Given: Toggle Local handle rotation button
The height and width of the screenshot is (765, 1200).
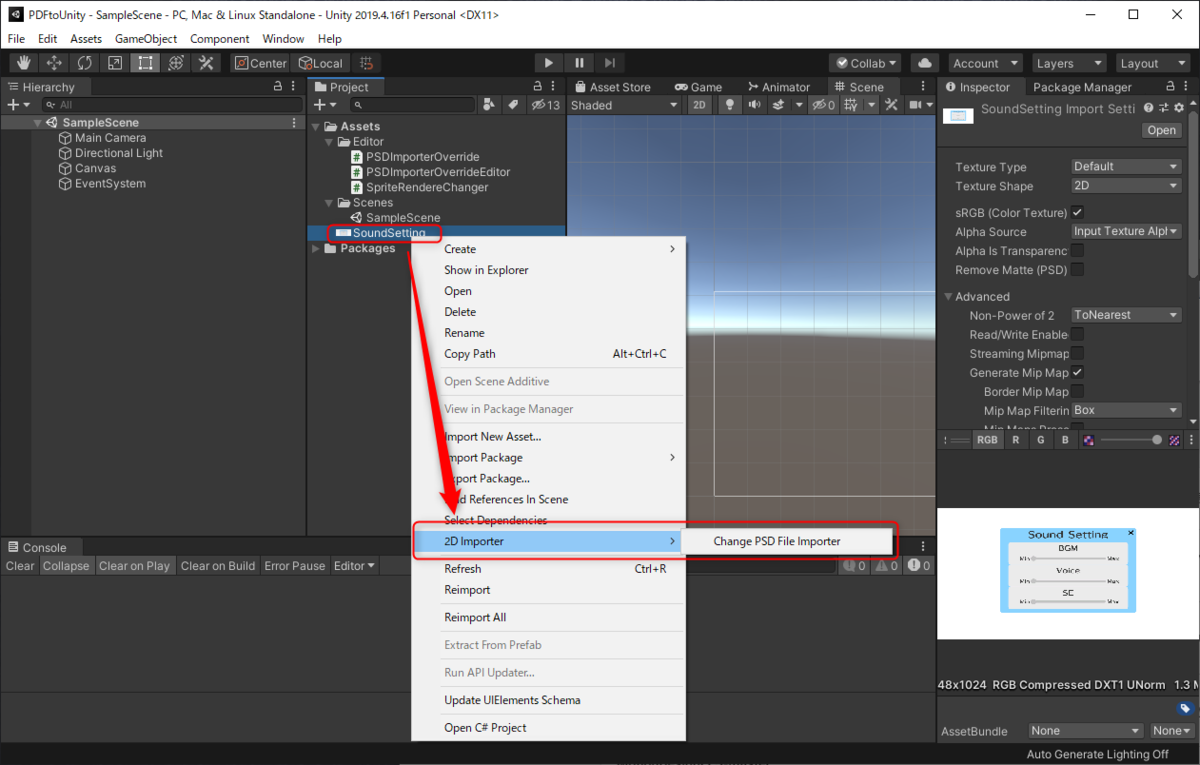Looking at the screenshot, I should click(320, 63).
